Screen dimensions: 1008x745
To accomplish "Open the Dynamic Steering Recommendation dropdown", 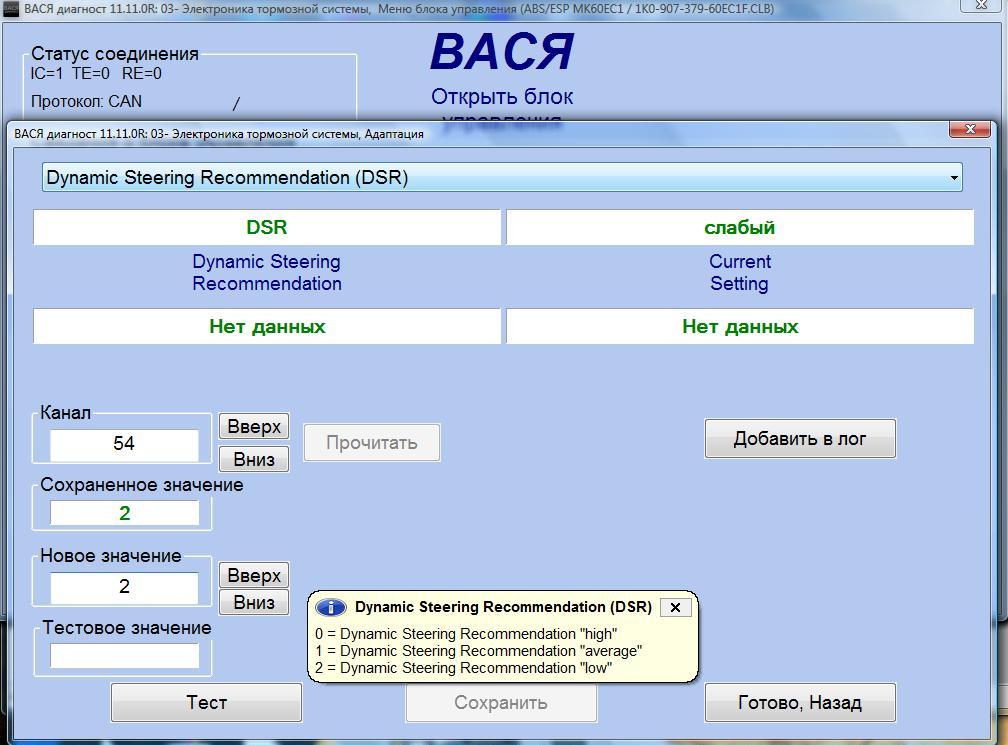I will [x=500, y=178].
